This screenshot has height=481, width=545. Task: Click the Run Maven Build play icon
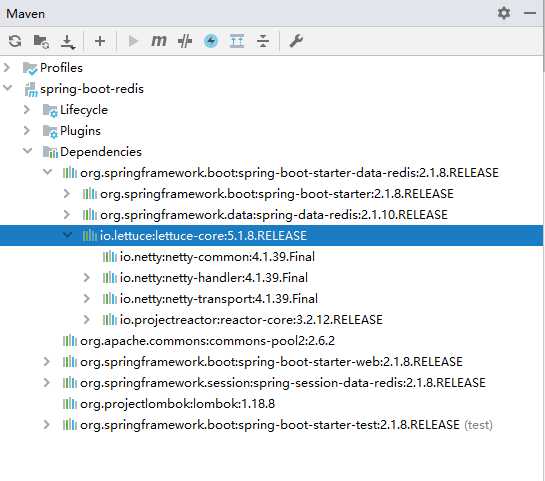[133, 41]
